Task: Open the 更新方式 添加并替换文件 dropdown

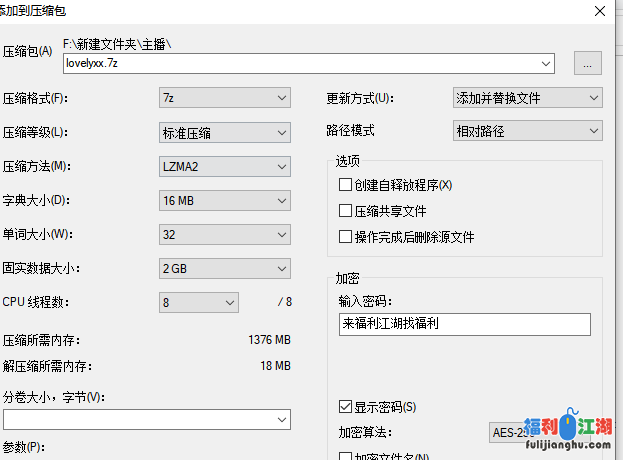Action: point(527,98)
